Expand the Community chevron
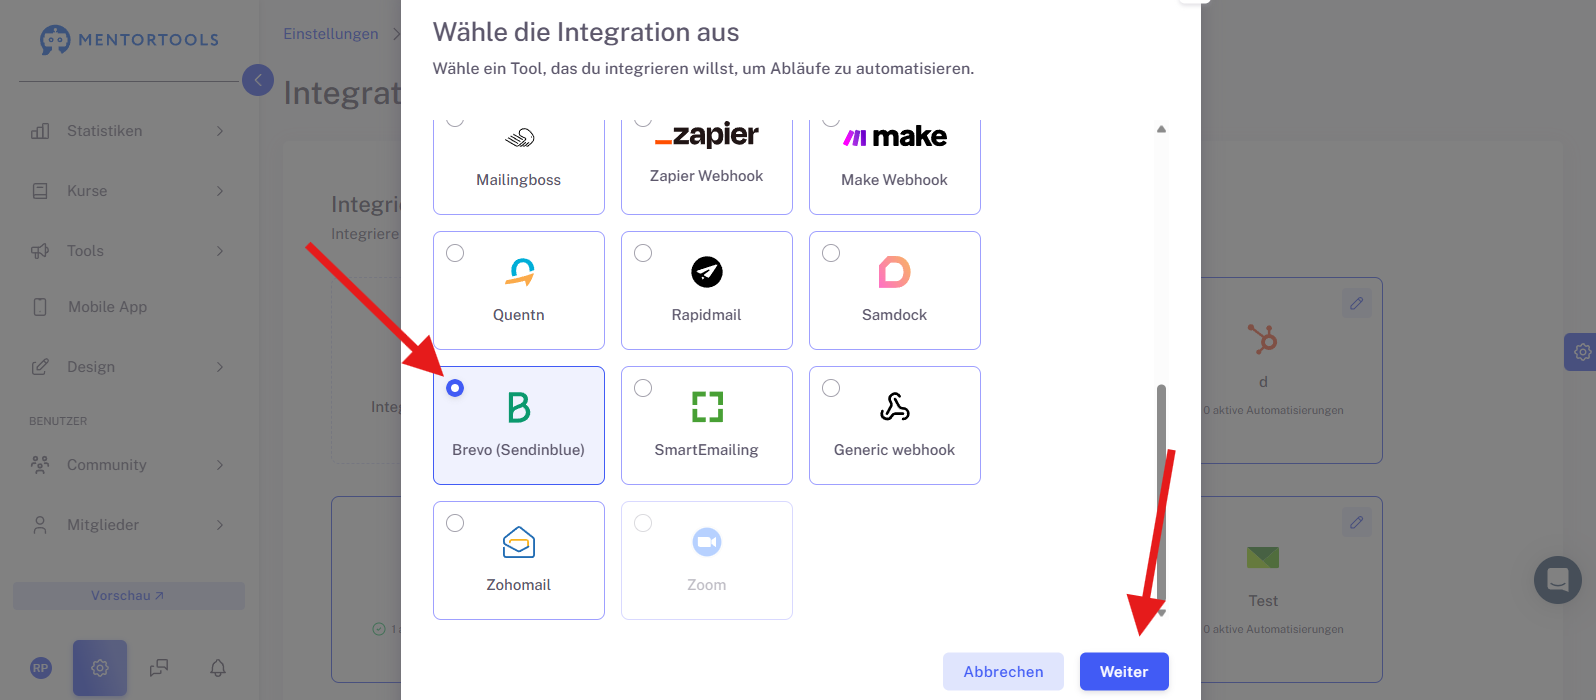The height and width of the screenshot is (700, 1596). (x=220, y=465)
